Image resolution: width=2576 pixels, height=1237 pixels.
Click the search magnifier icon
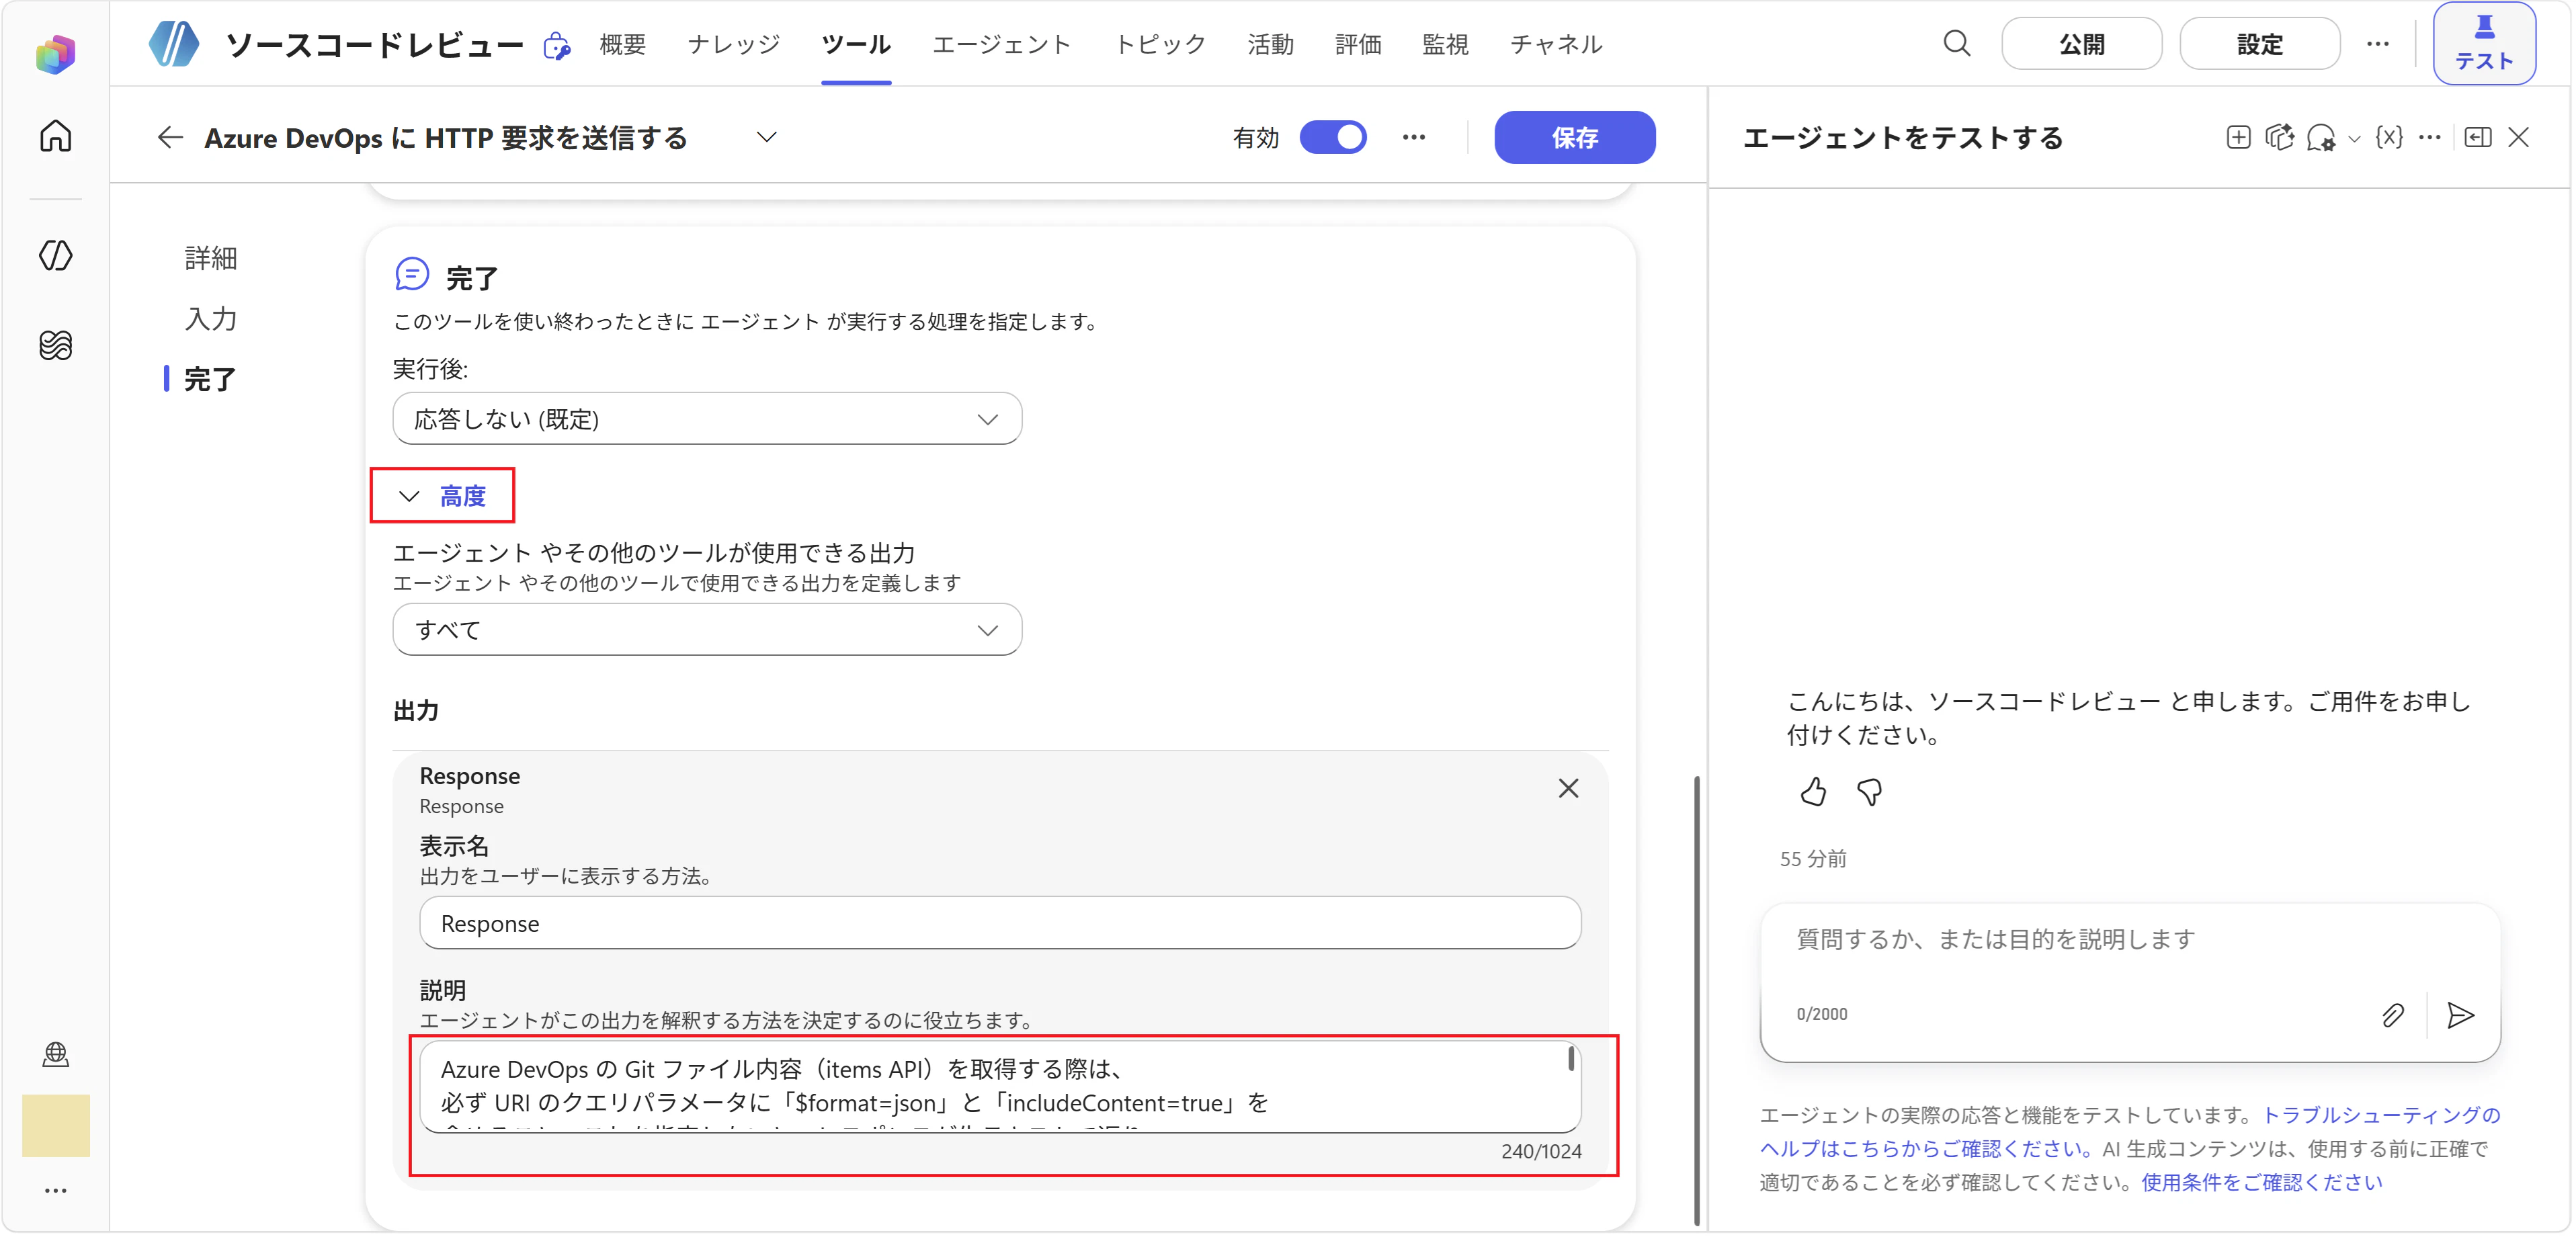point(1956,44)
